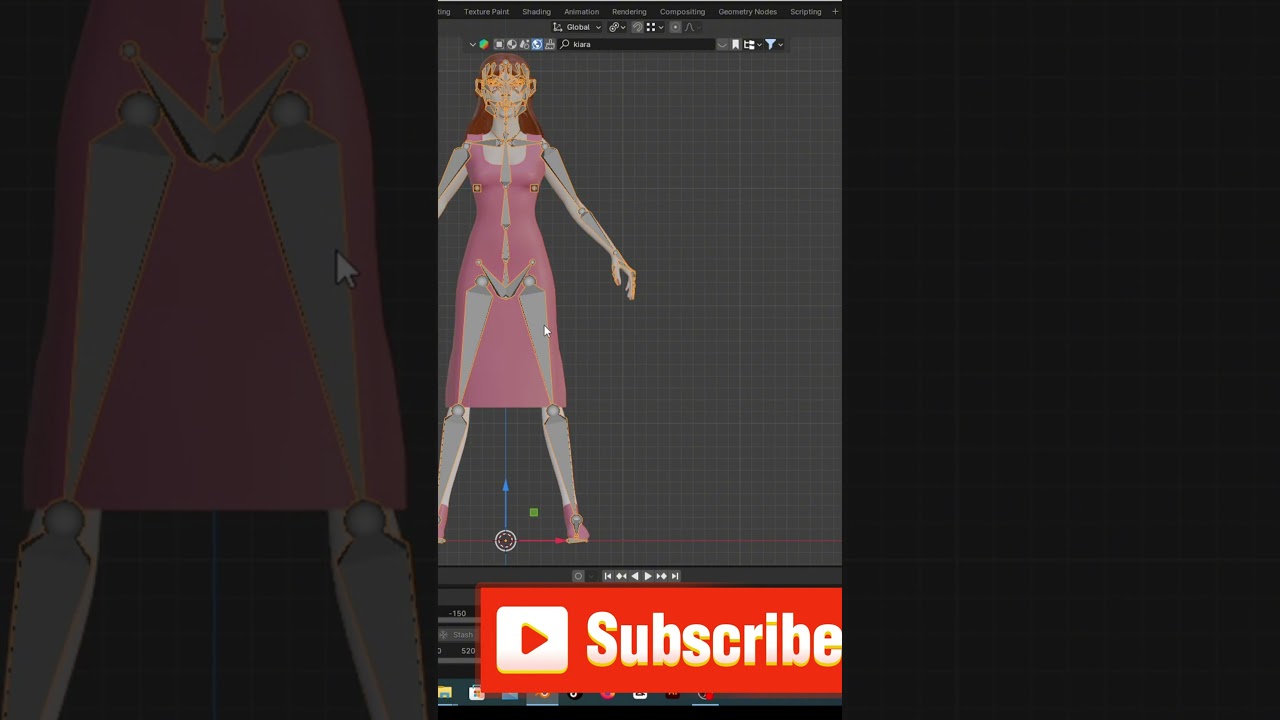Click the curved icon right of search field

coord(722,44)
